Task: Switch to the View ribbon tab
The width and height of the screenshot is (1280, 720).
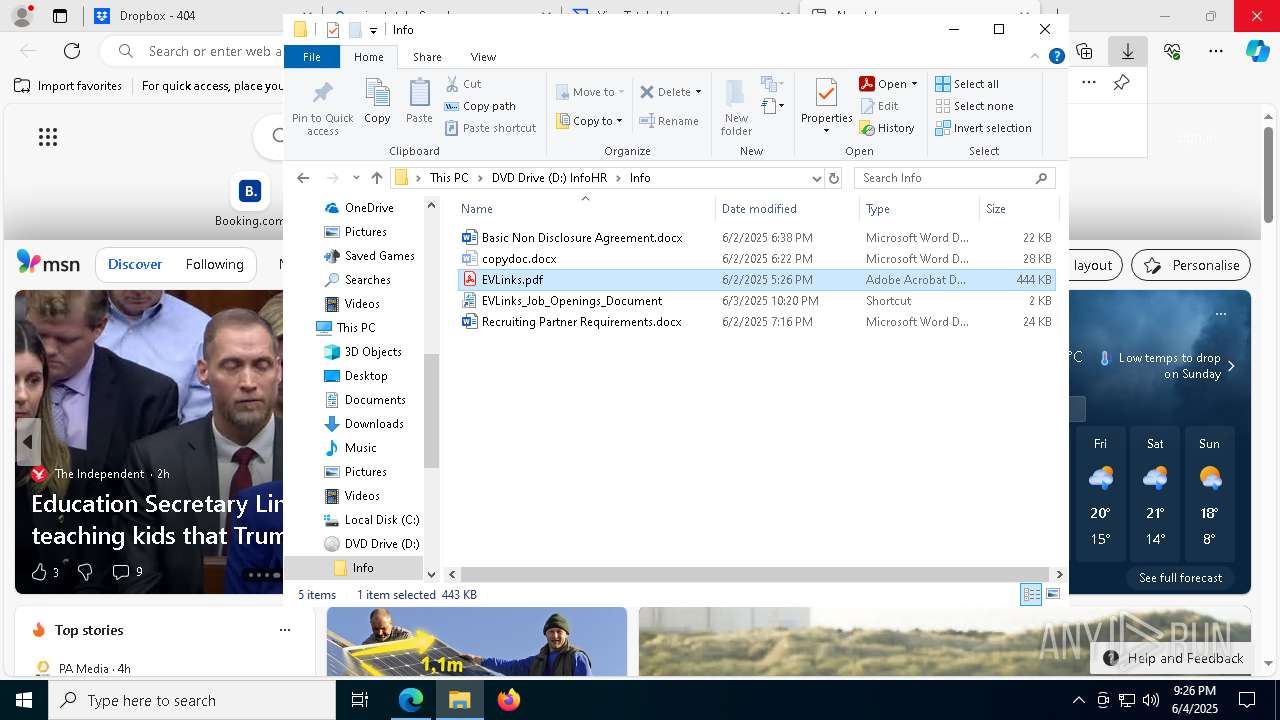Action: tap(483, 57)
